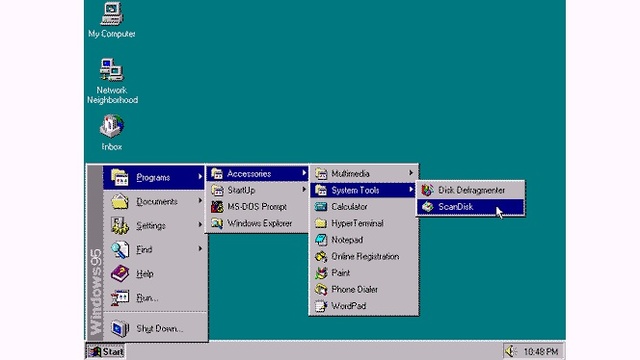Viewport: 640px width, 360px height.
Task: Click the Online Registration icon
Action: point(321,256)
